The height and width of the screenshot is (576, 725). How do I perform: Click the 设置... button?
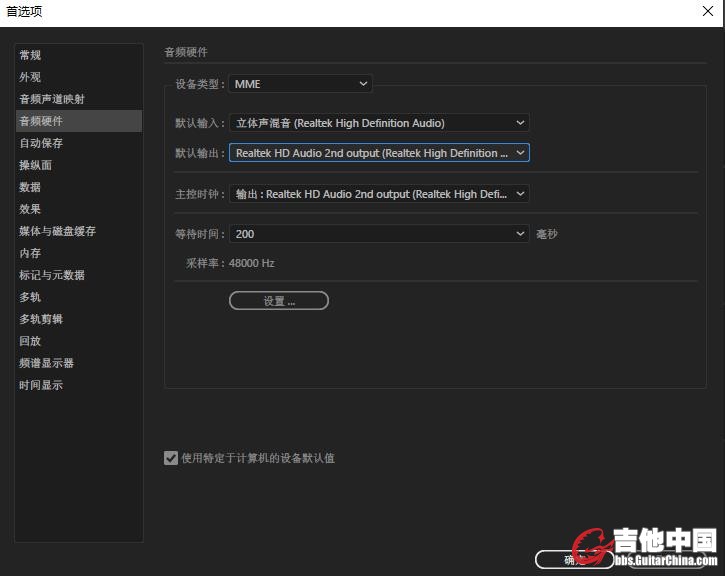(279, 301)
